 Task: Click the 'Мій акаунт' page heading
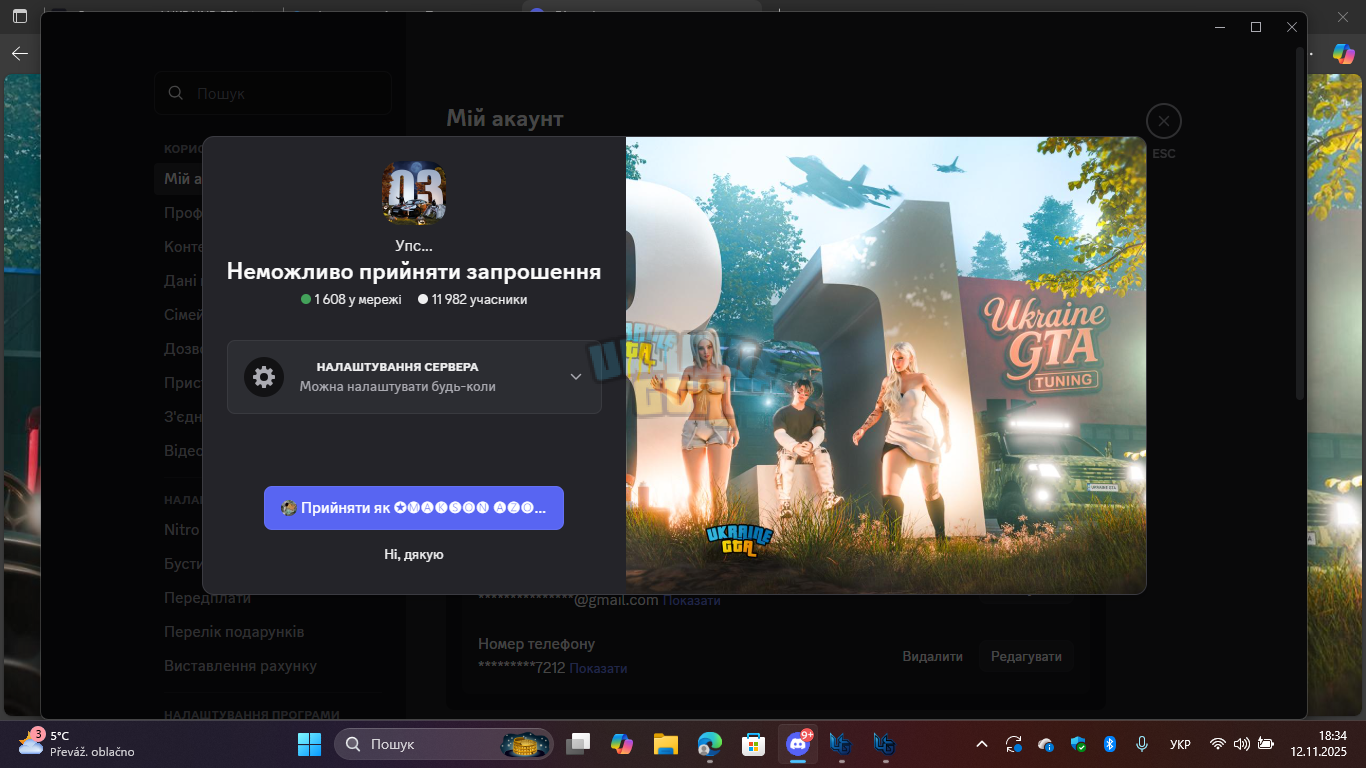[505, 119]
